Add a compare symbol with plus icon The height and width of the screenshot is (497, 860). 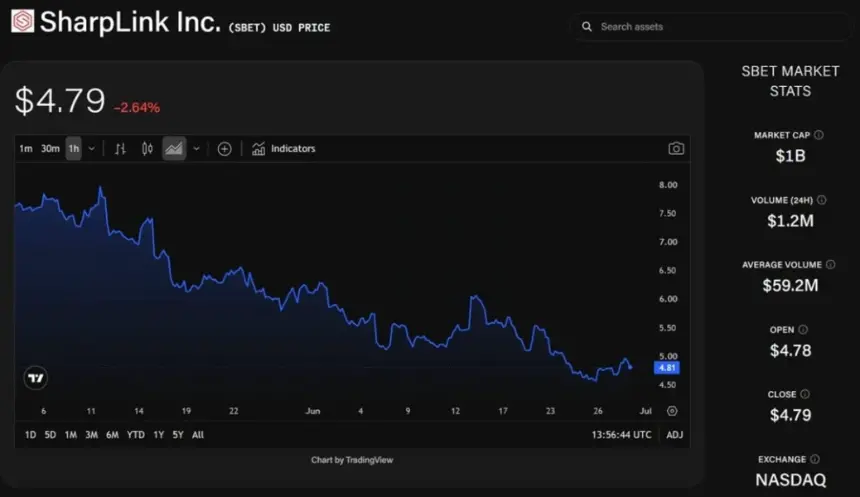point(224,149)
